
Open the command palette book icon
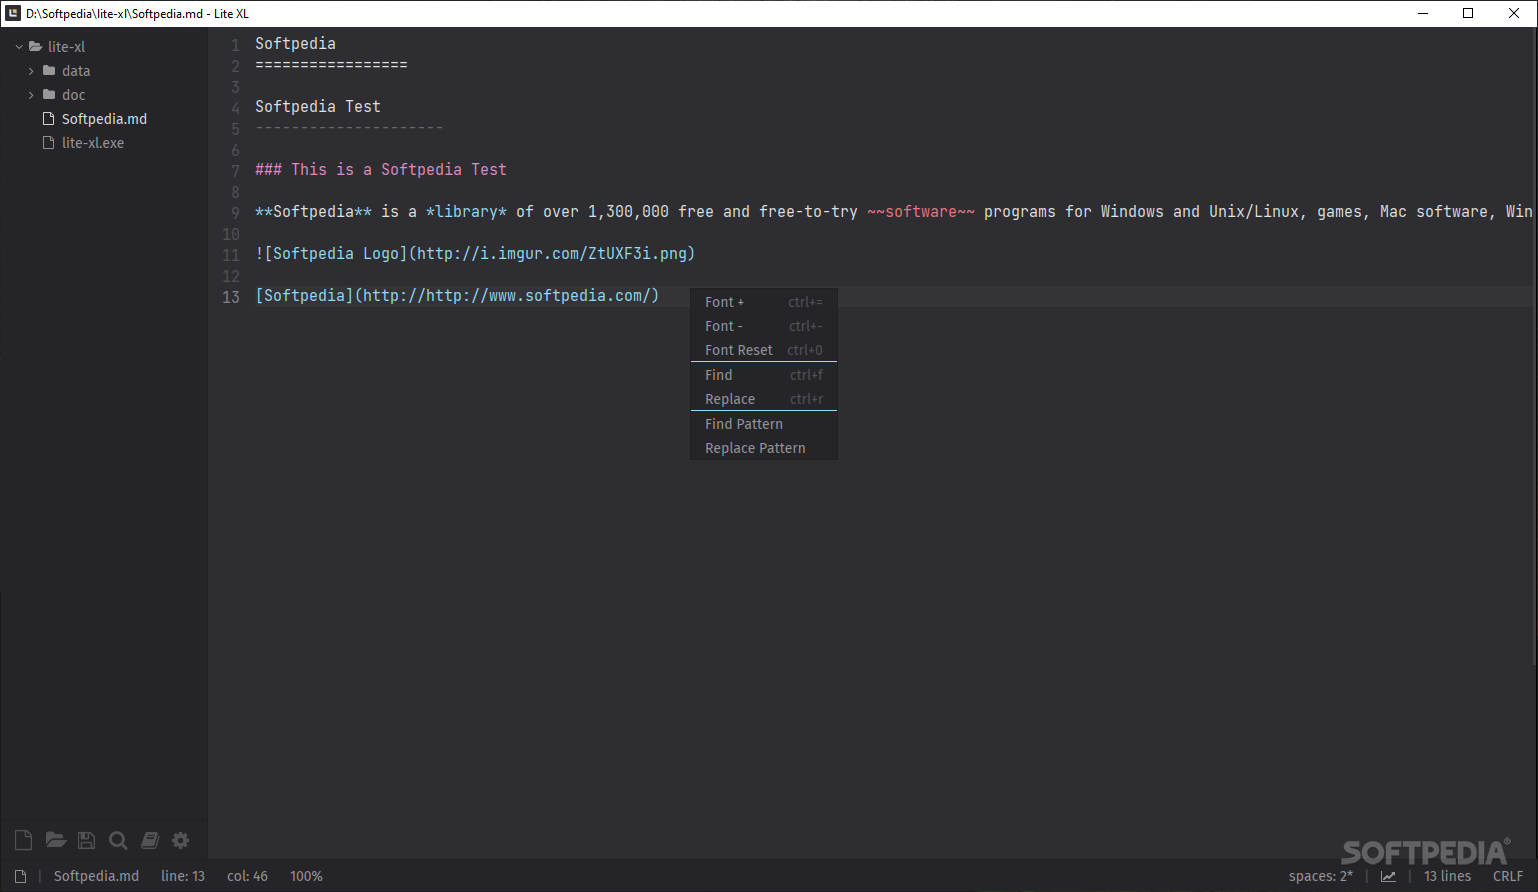[x=150, y=840]
